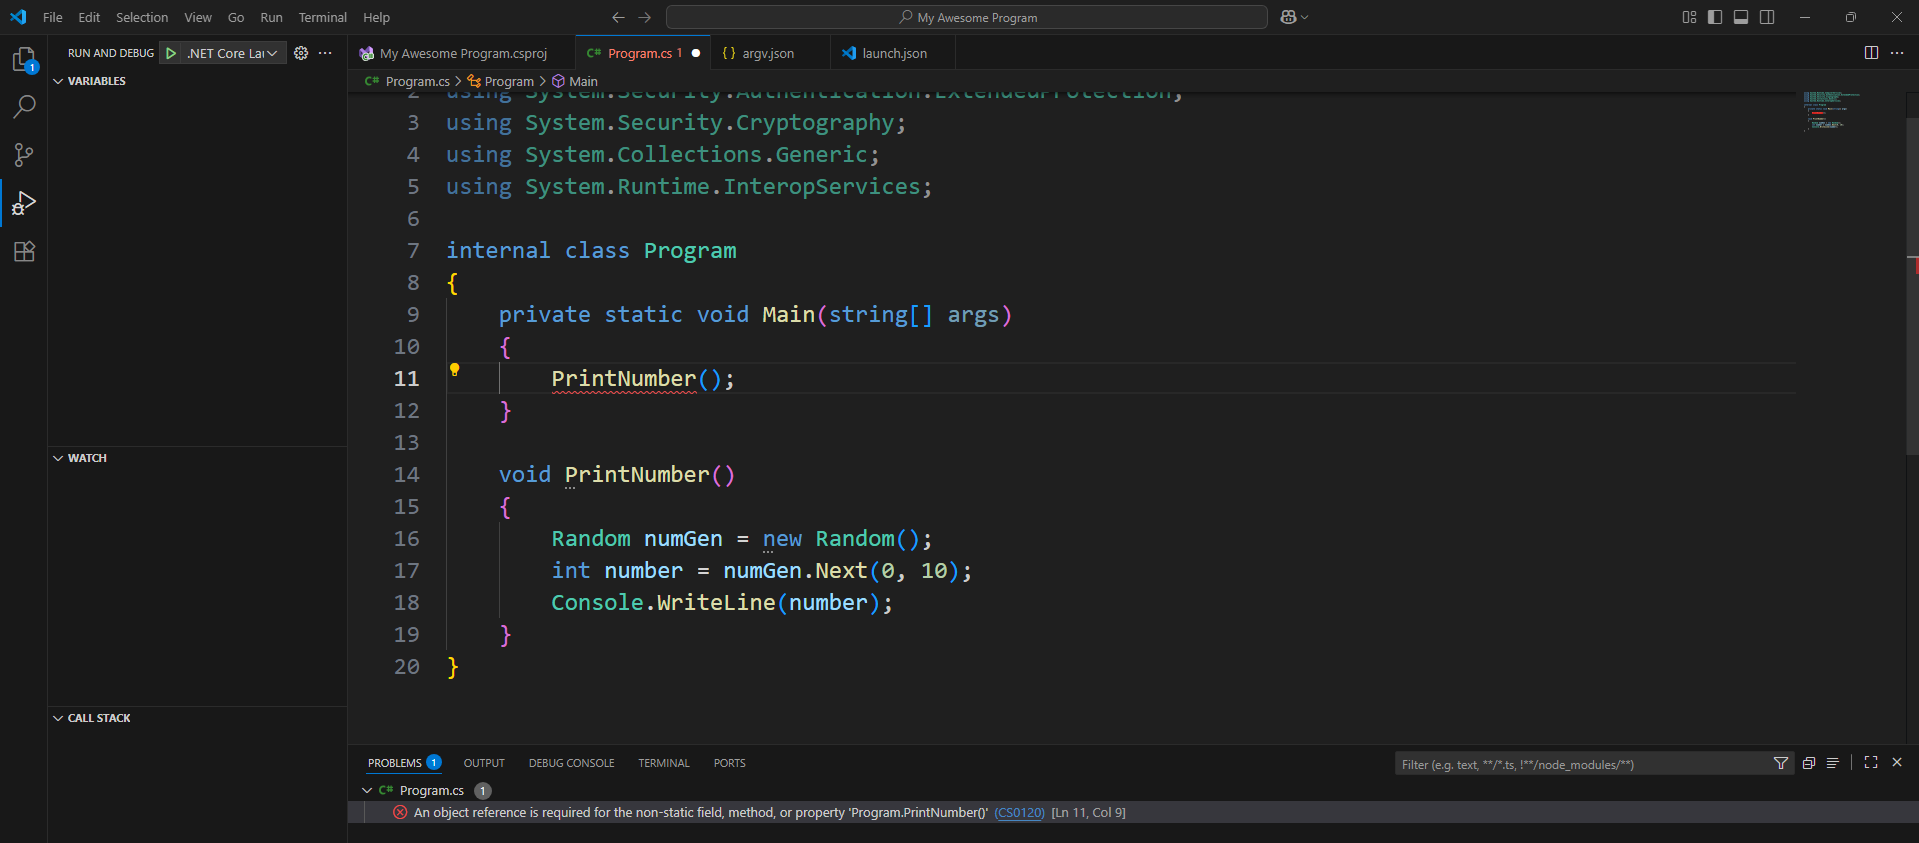Open launch.json via the debug gear icon

coord(301,53)
